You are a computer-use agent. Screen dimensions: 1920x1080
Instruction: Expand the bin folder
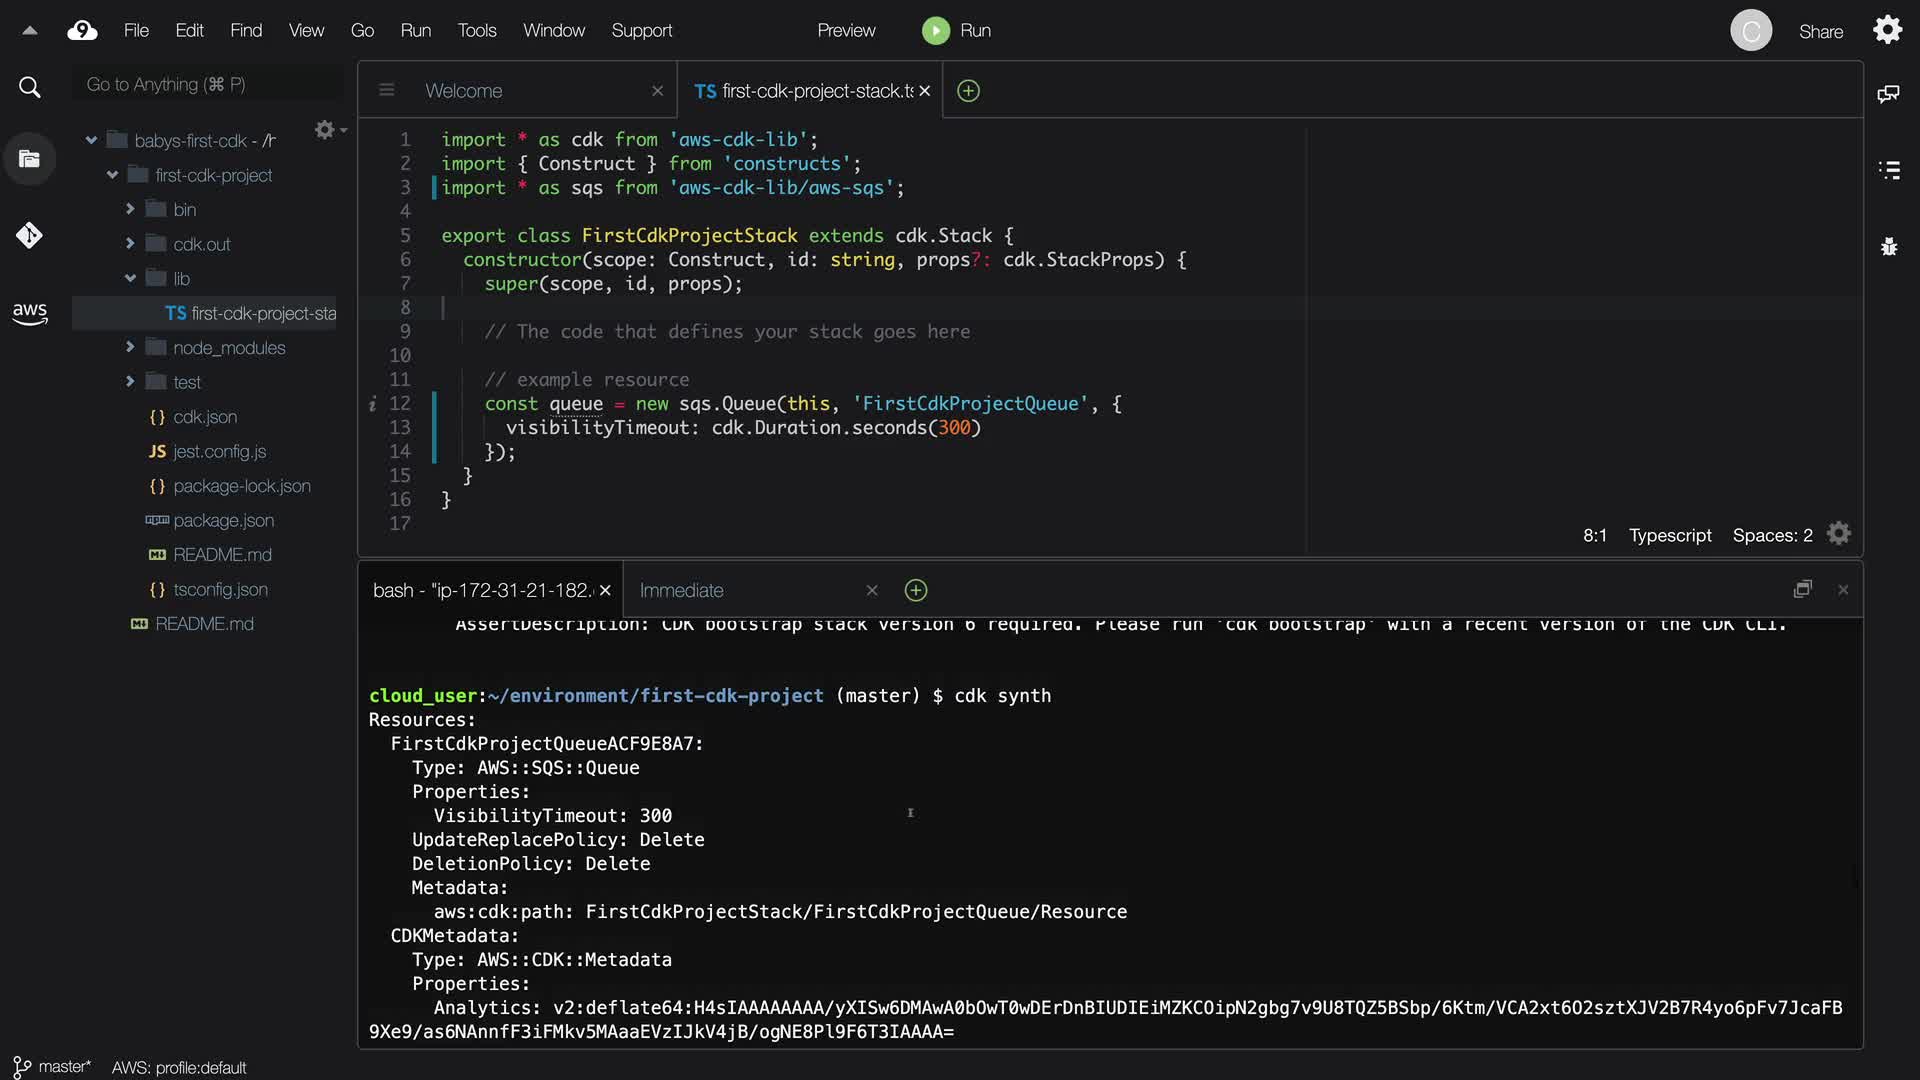click(x=130, y=209)
